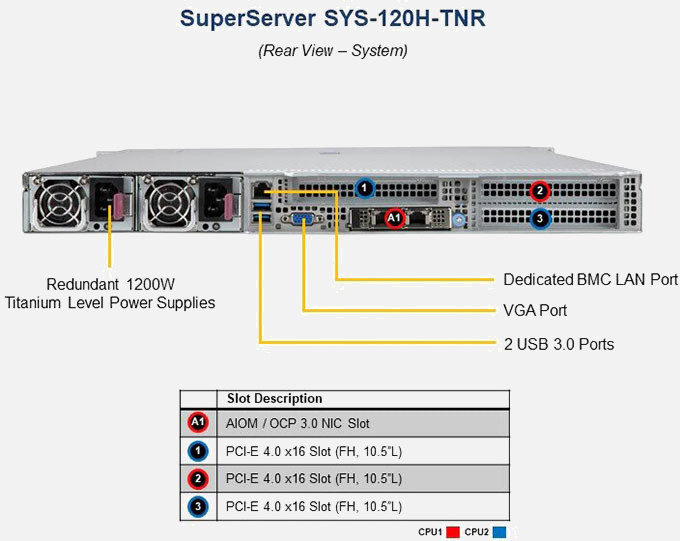Click the "Redundant 1200W" label text

point(111,285)
